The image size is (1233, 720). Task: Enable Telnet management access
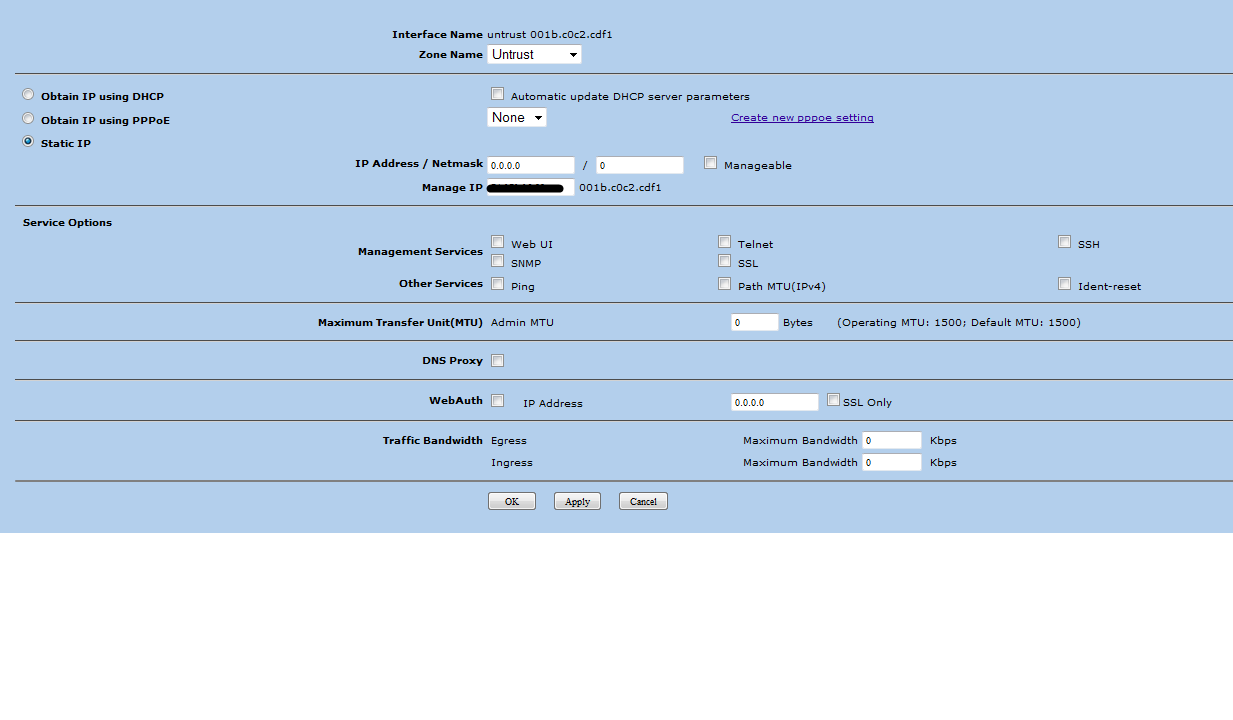coord(724,240)
